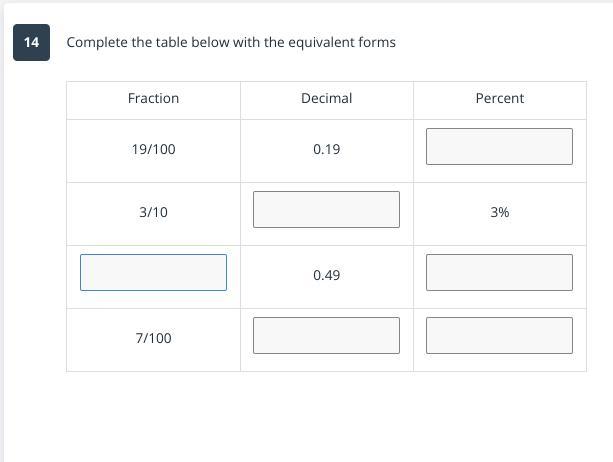This screenshot has width=613, height=462.
Task: Click the 7/100 fraction cell
Action: tap(153, 338)
